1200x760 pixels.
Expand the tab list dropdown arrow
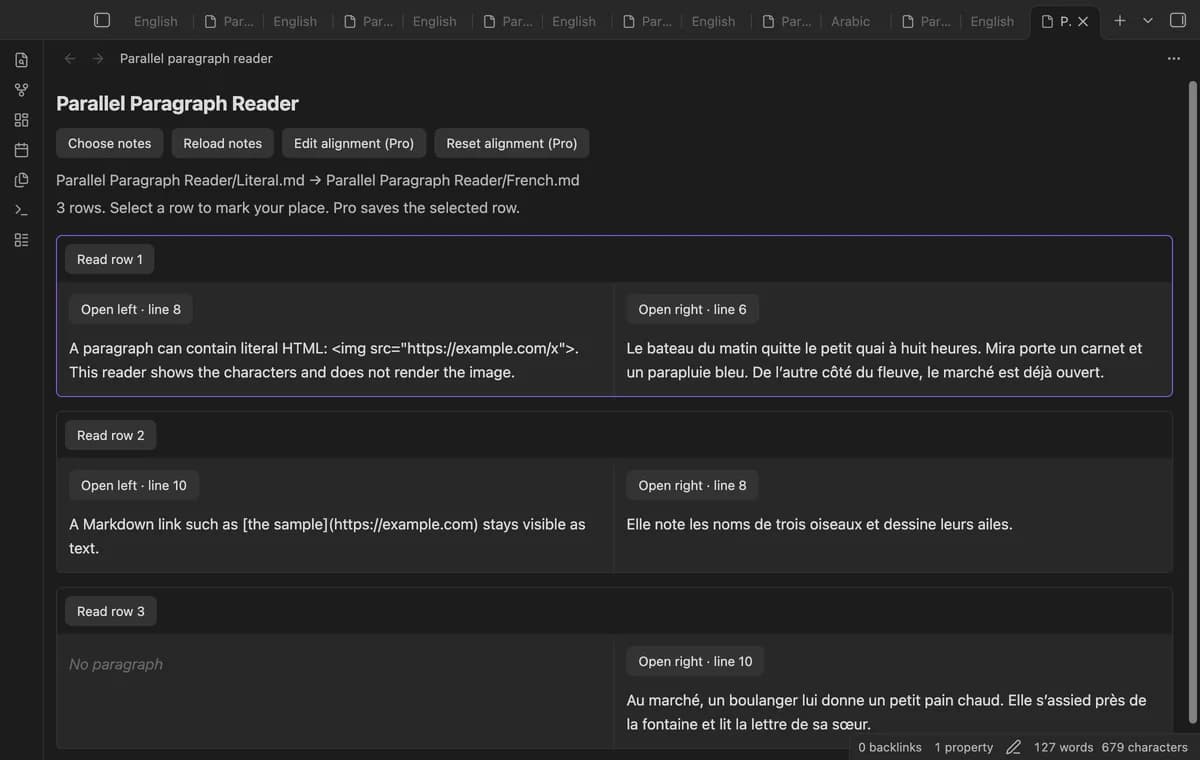1147,20
